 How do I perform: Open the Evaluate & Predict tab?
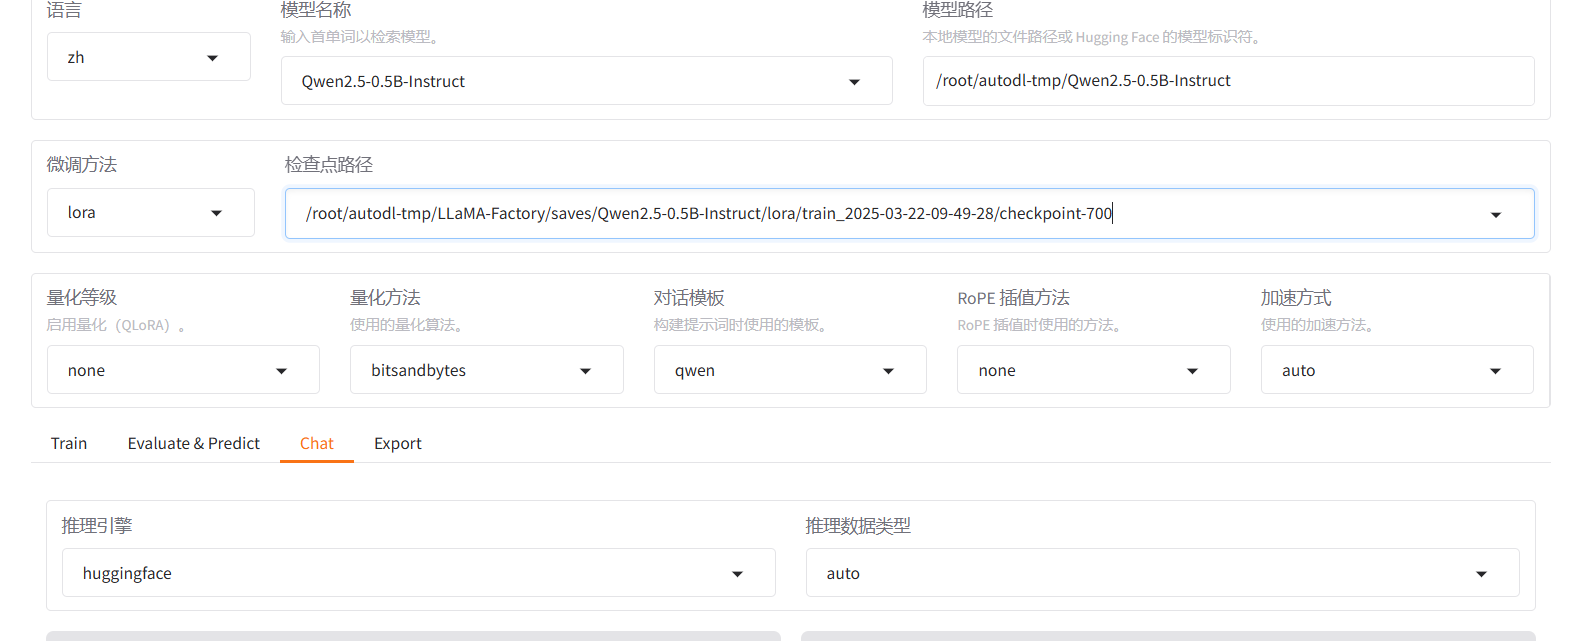[x=193, y=443]
